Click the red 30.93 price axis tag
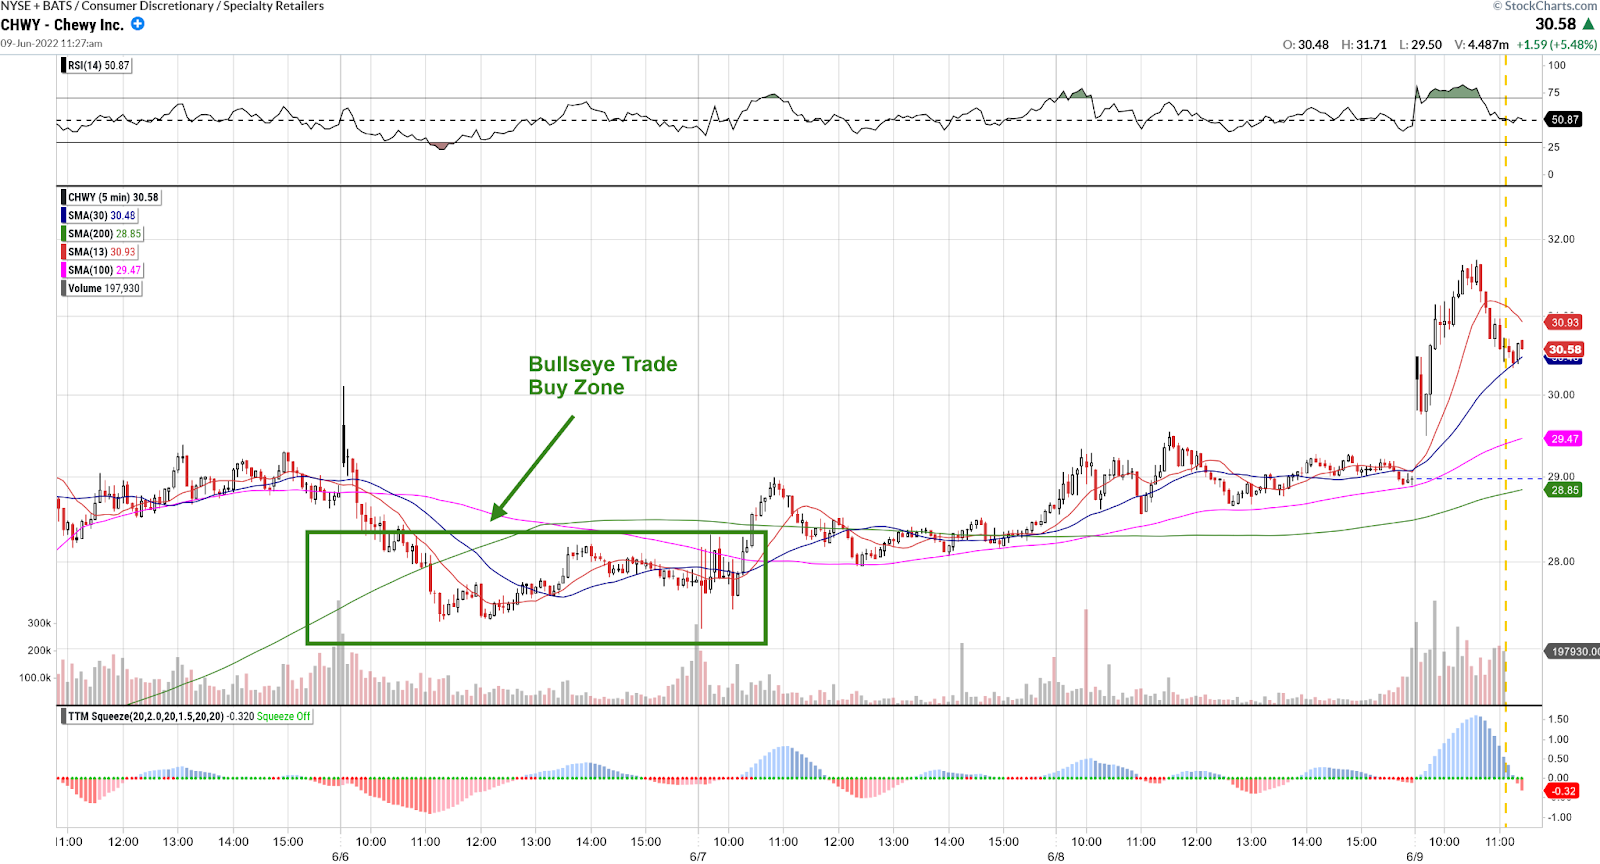 (x=1565, y=322)
